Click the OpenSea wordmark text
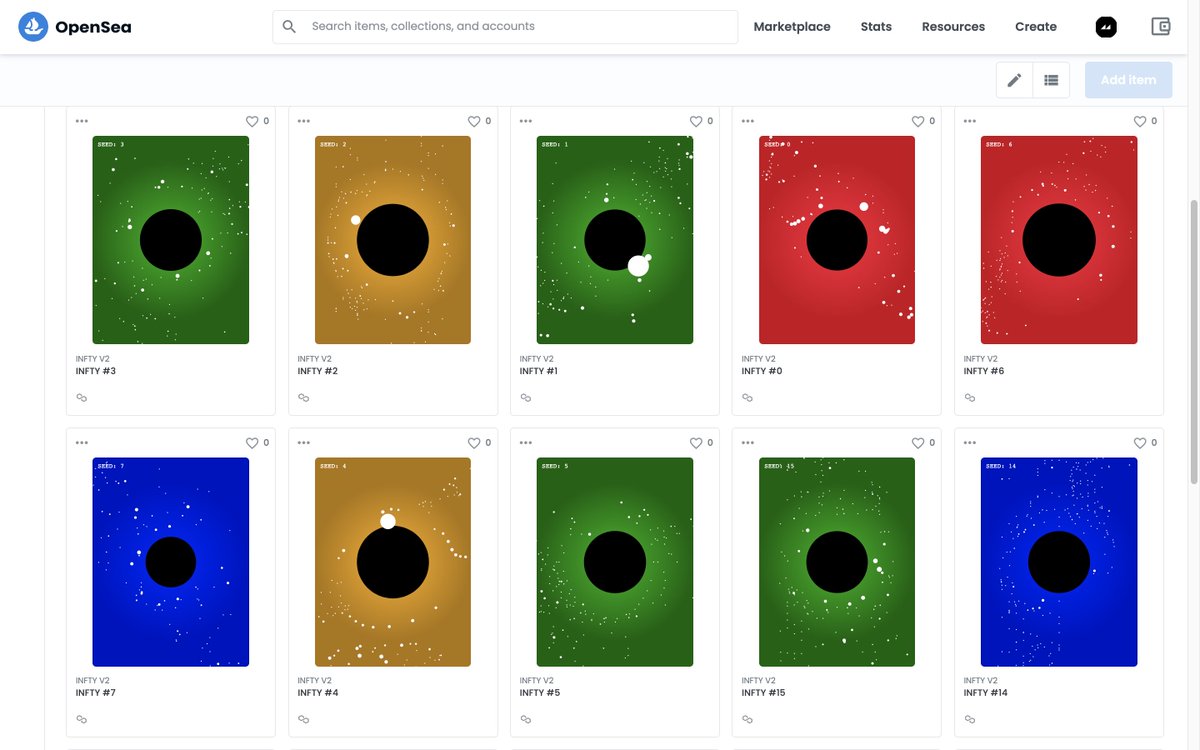The width and height of the screenshot is (1200, 750). pyautogui.click(x=93, y=27)
